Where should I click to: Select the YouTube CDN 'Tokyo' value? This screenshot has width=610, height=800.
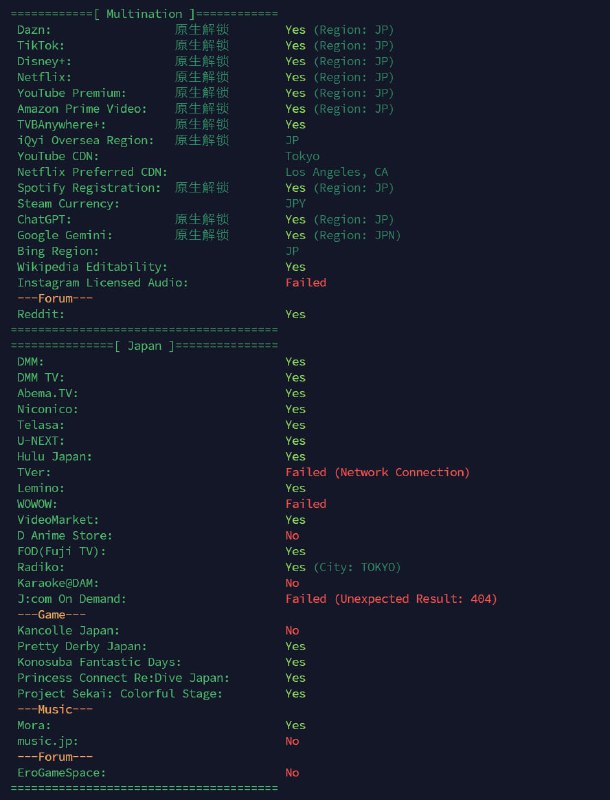pyautogui.click(x=302, y=156)
